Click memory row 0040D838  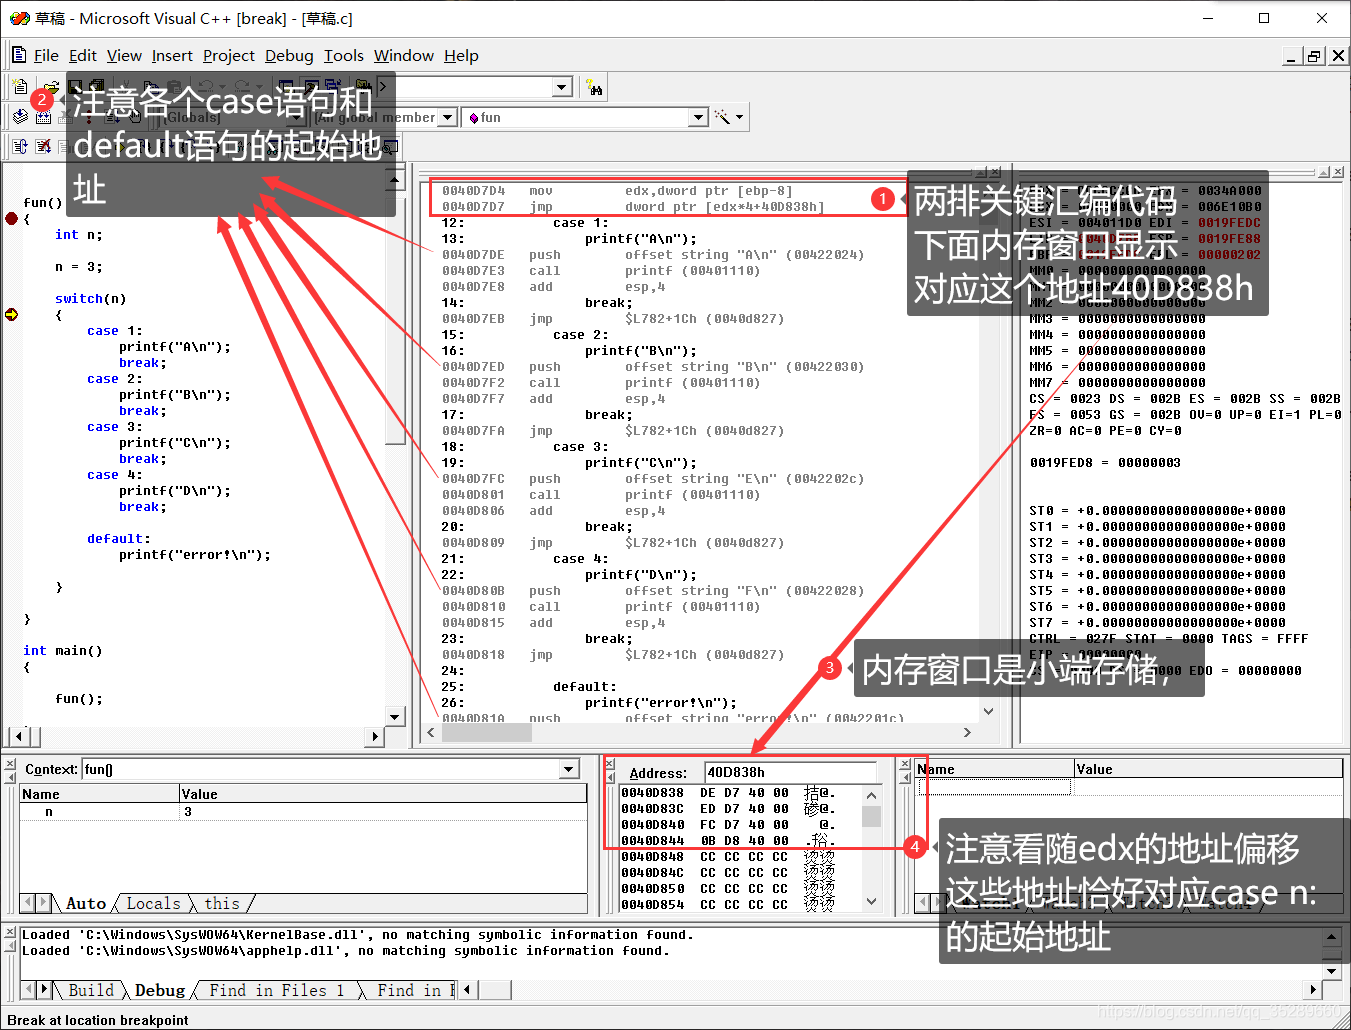click(728, 793)
